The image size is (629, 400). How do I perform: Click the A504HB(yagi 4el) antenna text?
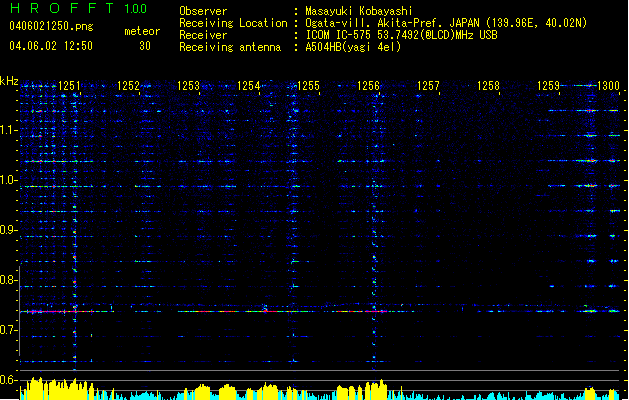click(x=353, y=47)
